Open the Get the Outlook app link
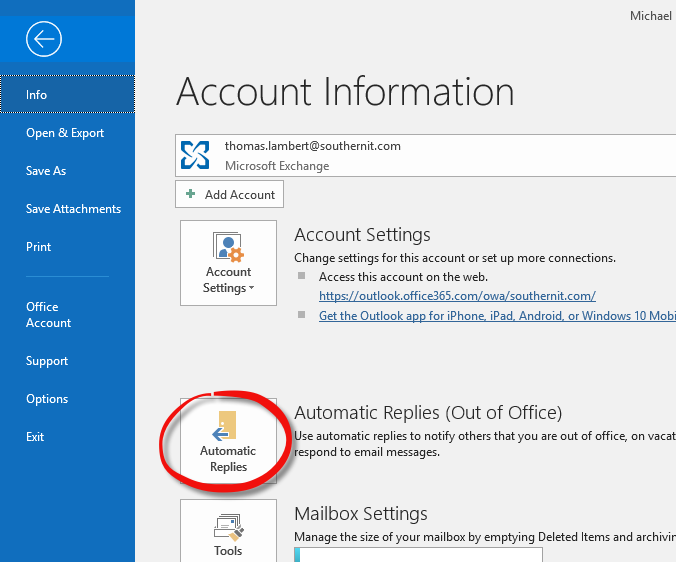676x562 pixels. click(x=498, y=316)
